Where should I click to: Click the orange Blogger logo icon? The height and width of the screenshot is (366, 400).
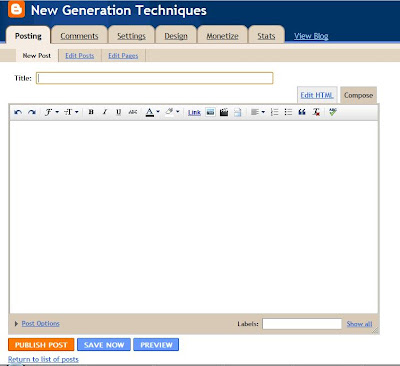16,9
